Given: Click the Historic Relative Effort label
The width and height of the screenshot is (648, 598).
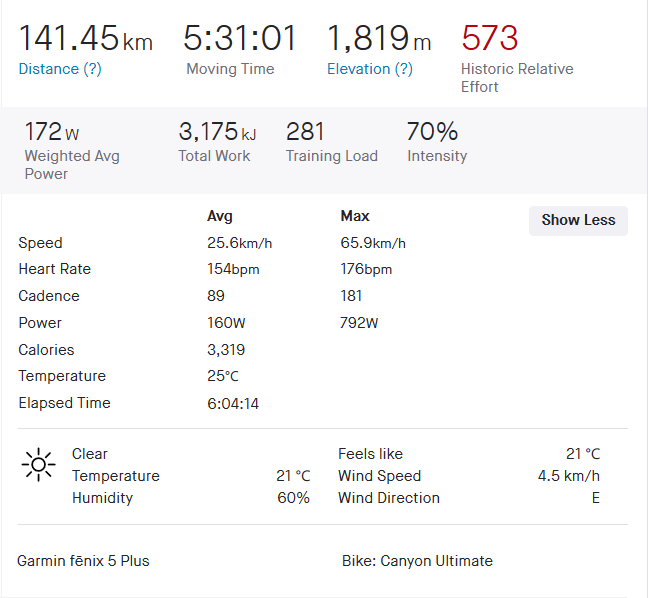Looking at the screenshot, I should point(517,78).
